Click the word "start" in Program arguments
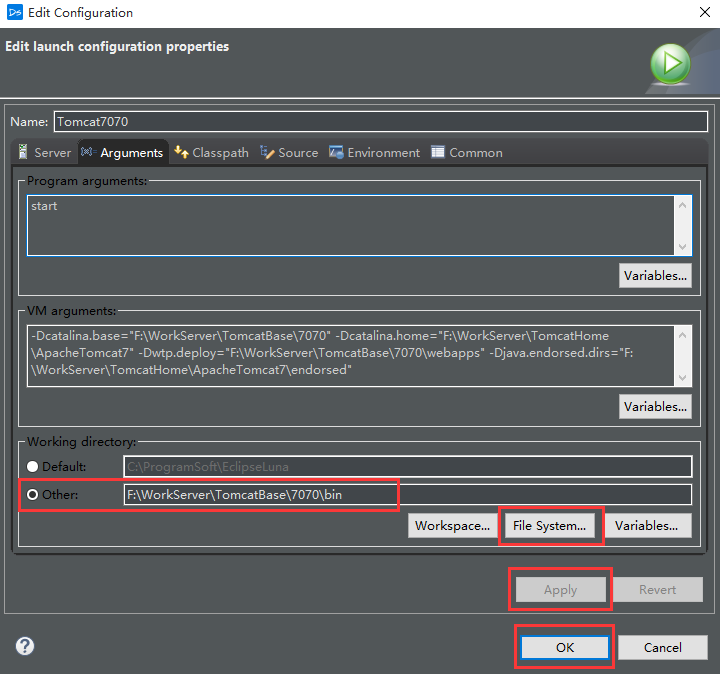Screen dimensions: 720x674 pyautogui.click(x=44, y=206)
